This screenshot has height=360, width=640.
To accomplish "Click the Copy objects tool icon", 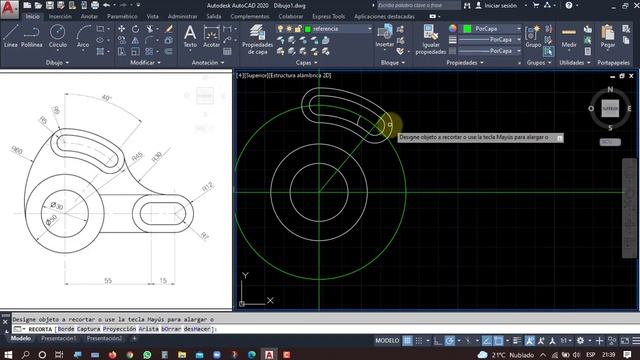I will click(122, 40).
